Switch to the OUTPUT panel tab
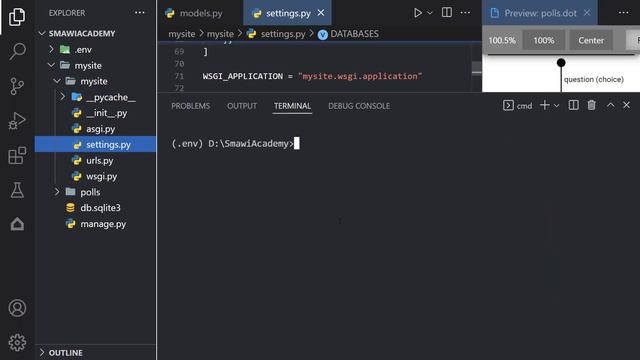The image size is (640, 360). (242, 106)
